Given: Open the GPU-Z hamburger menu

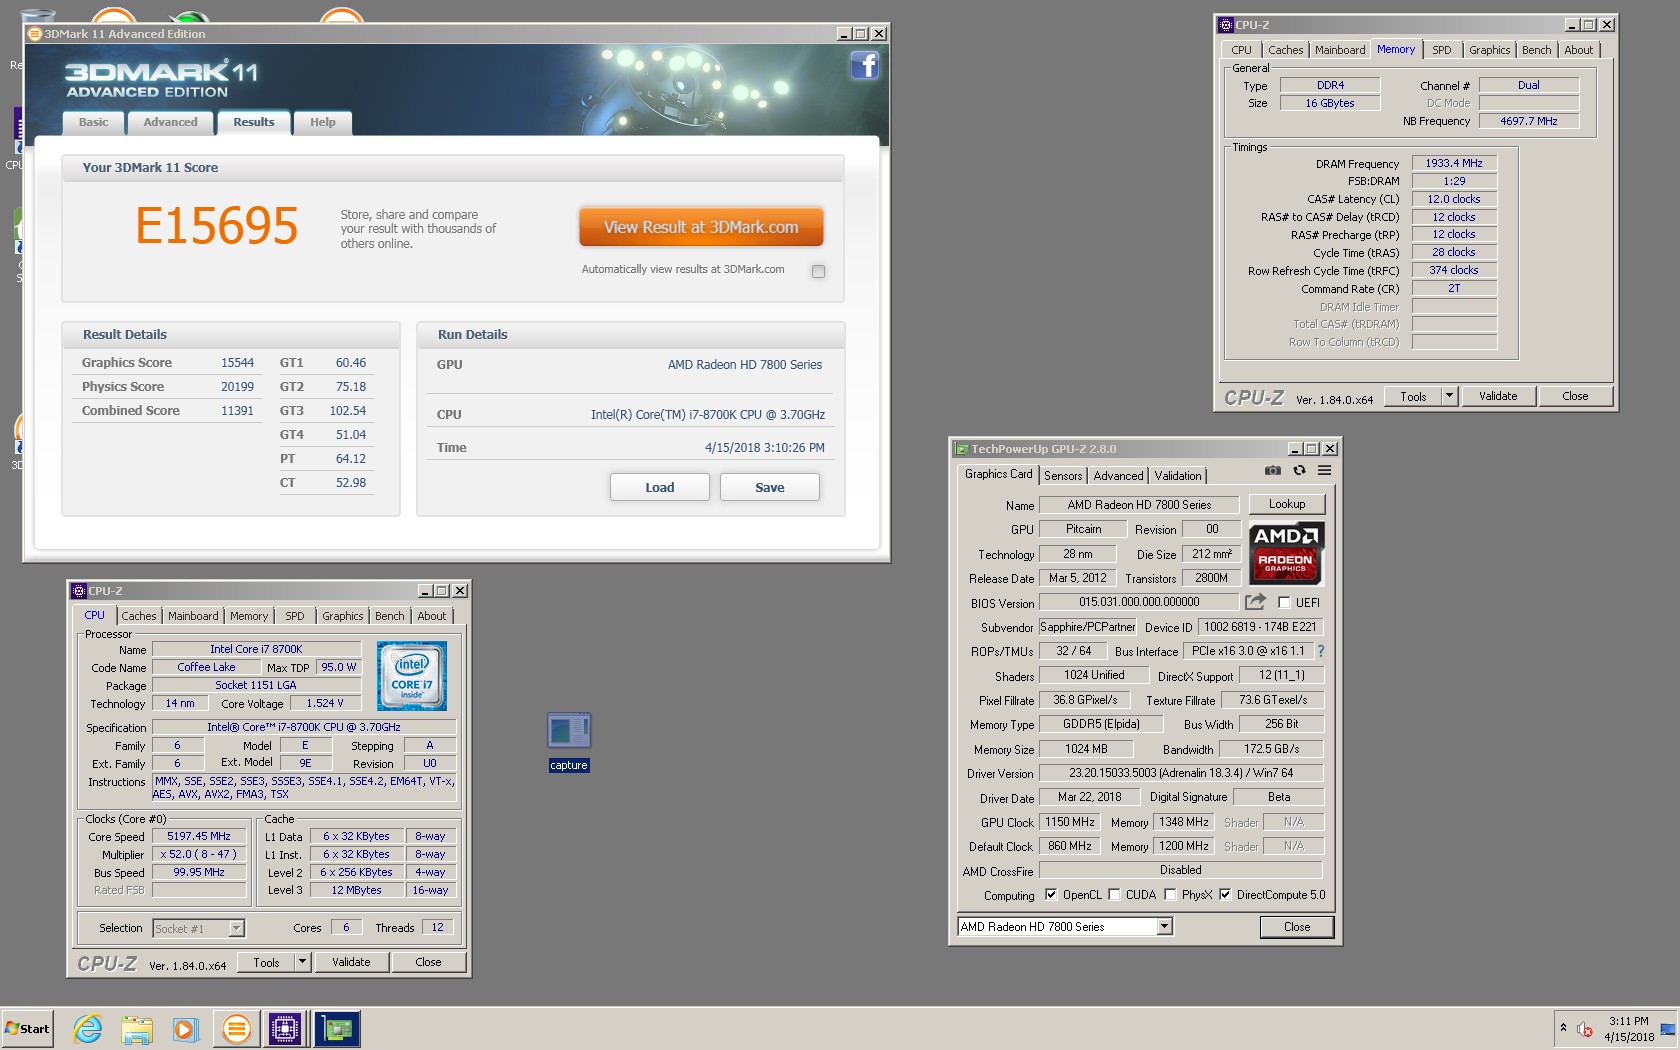Looking at the screenshot, I should coord(1324,470).
